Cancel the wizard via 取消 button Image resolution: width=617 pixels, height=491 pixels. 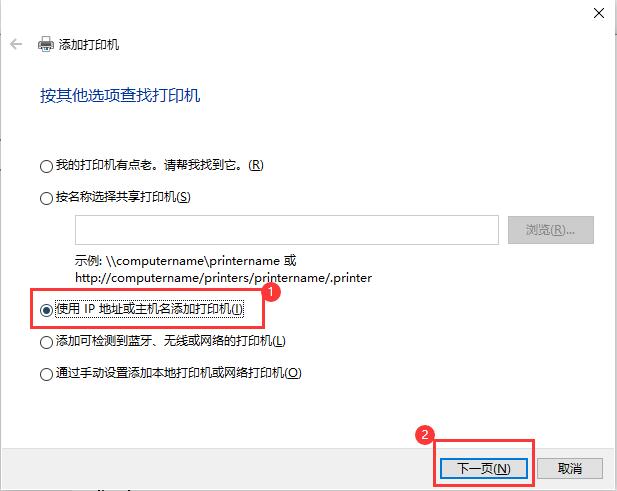(x=569, y=468)
